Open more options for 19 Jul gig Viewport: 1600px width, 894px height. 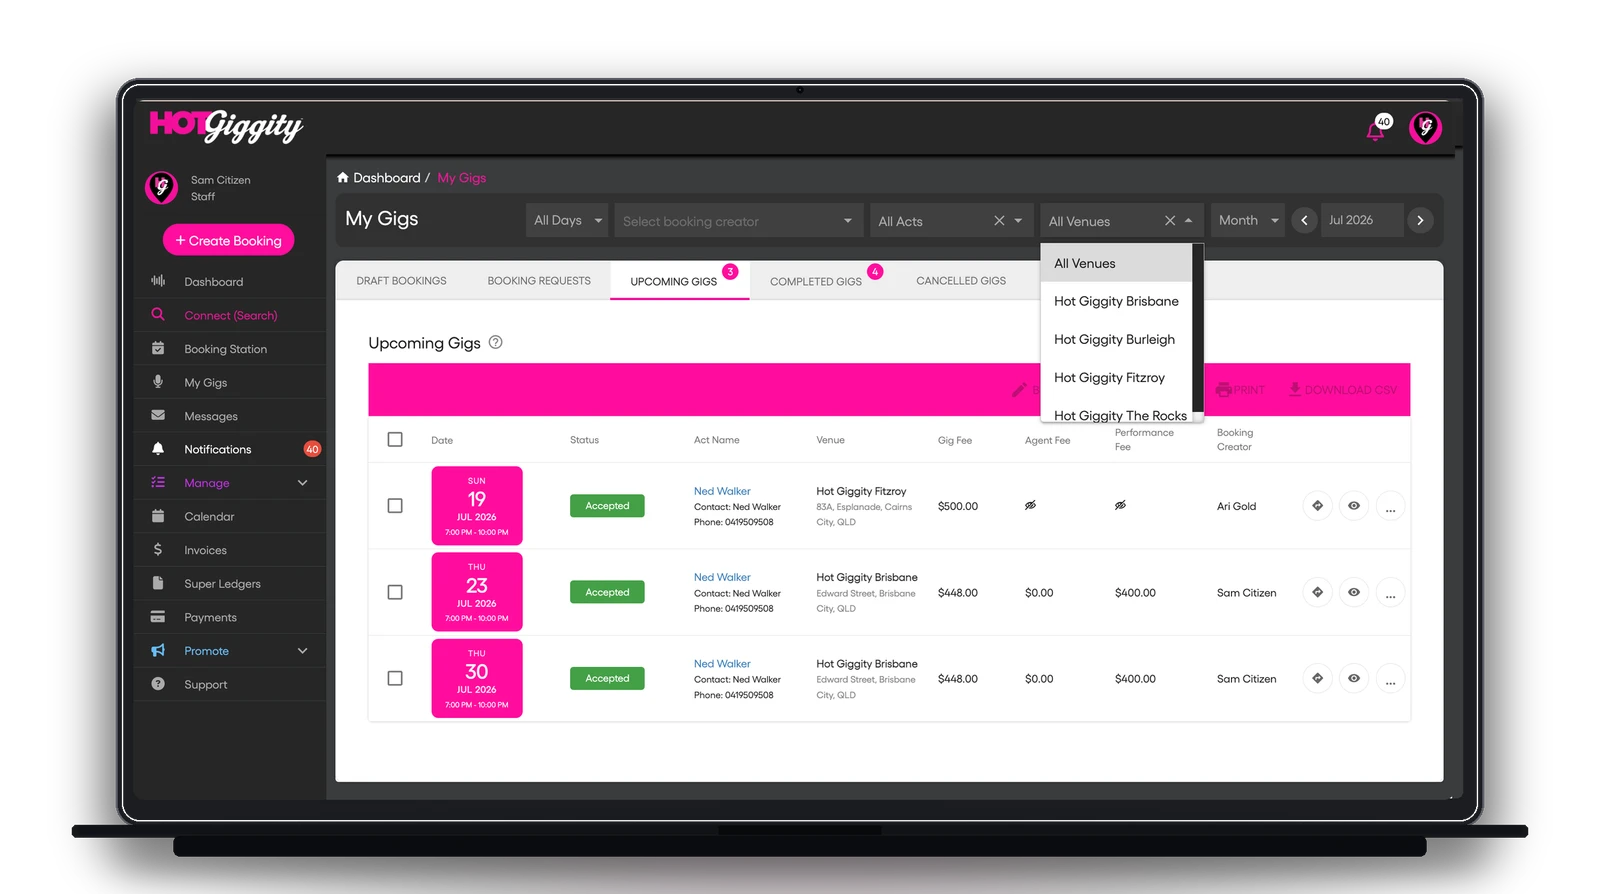[x=1390, y=506]
